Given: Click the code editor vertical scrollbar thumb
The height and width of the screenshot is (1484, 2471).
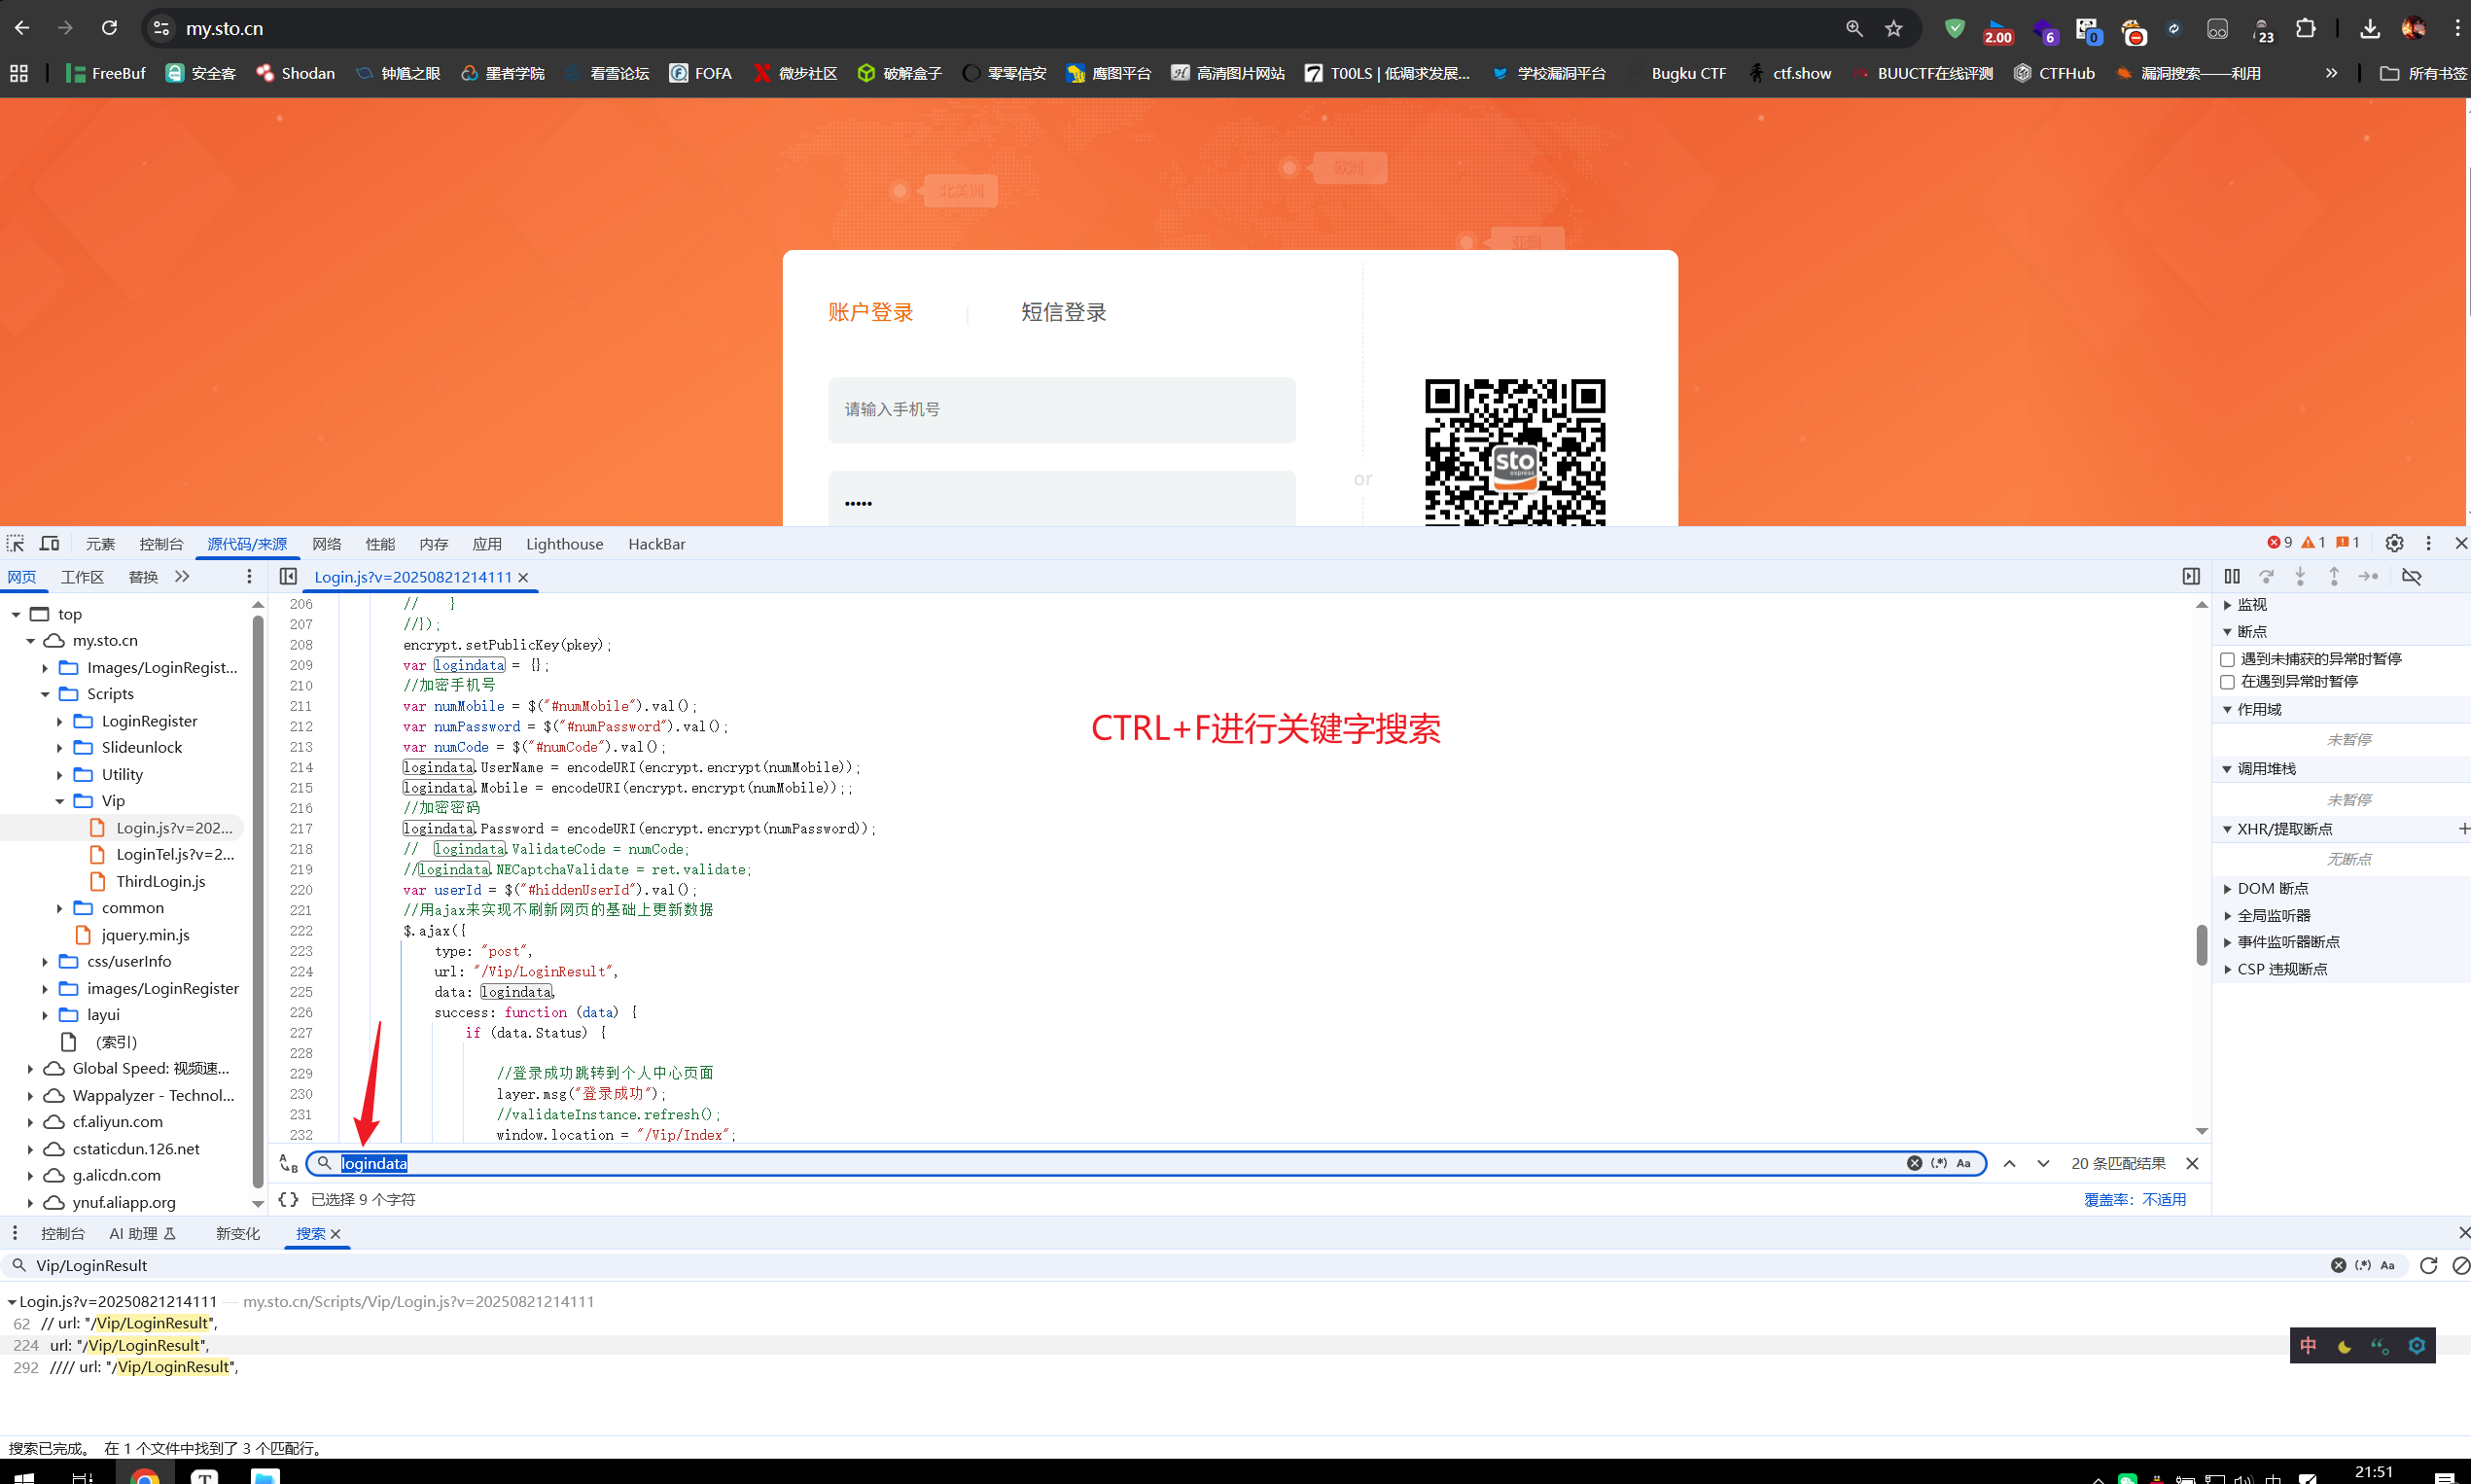Looking at the screenshot, I should [x=2201, y=944].
